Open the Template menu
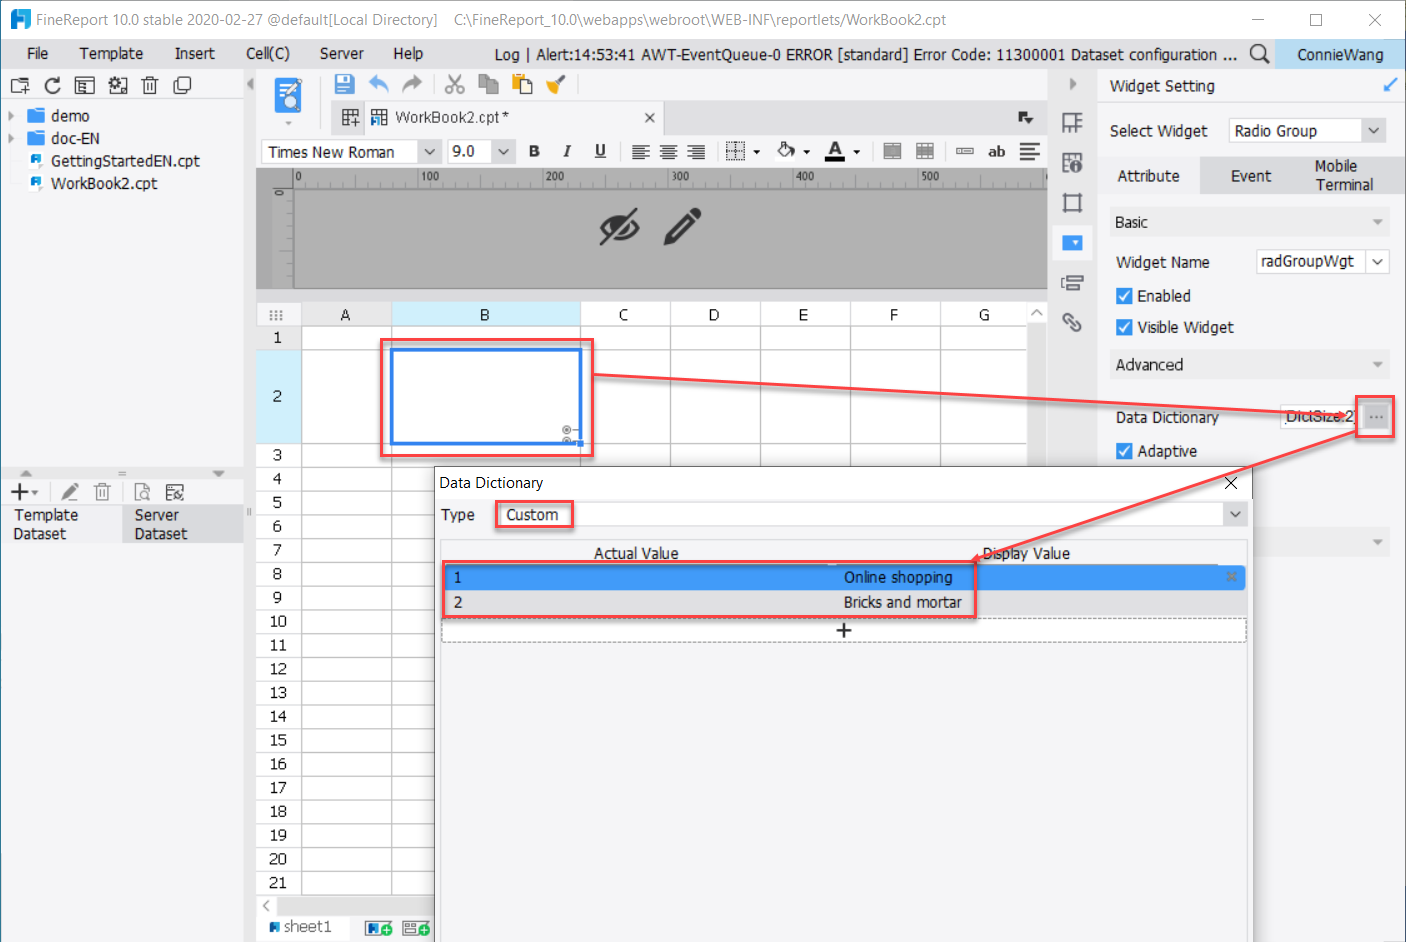This screenshot has height=942, width=1406. [x=110, y=53]
